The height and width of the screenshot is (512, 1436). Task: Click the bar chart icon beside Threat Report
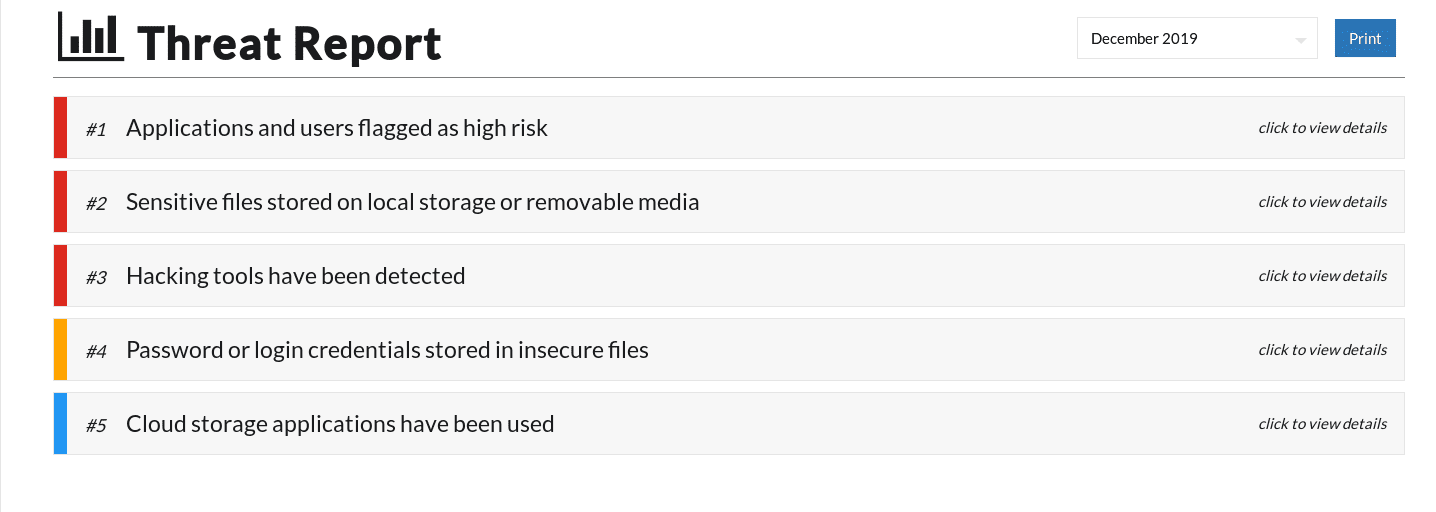[x=91, y=37]
